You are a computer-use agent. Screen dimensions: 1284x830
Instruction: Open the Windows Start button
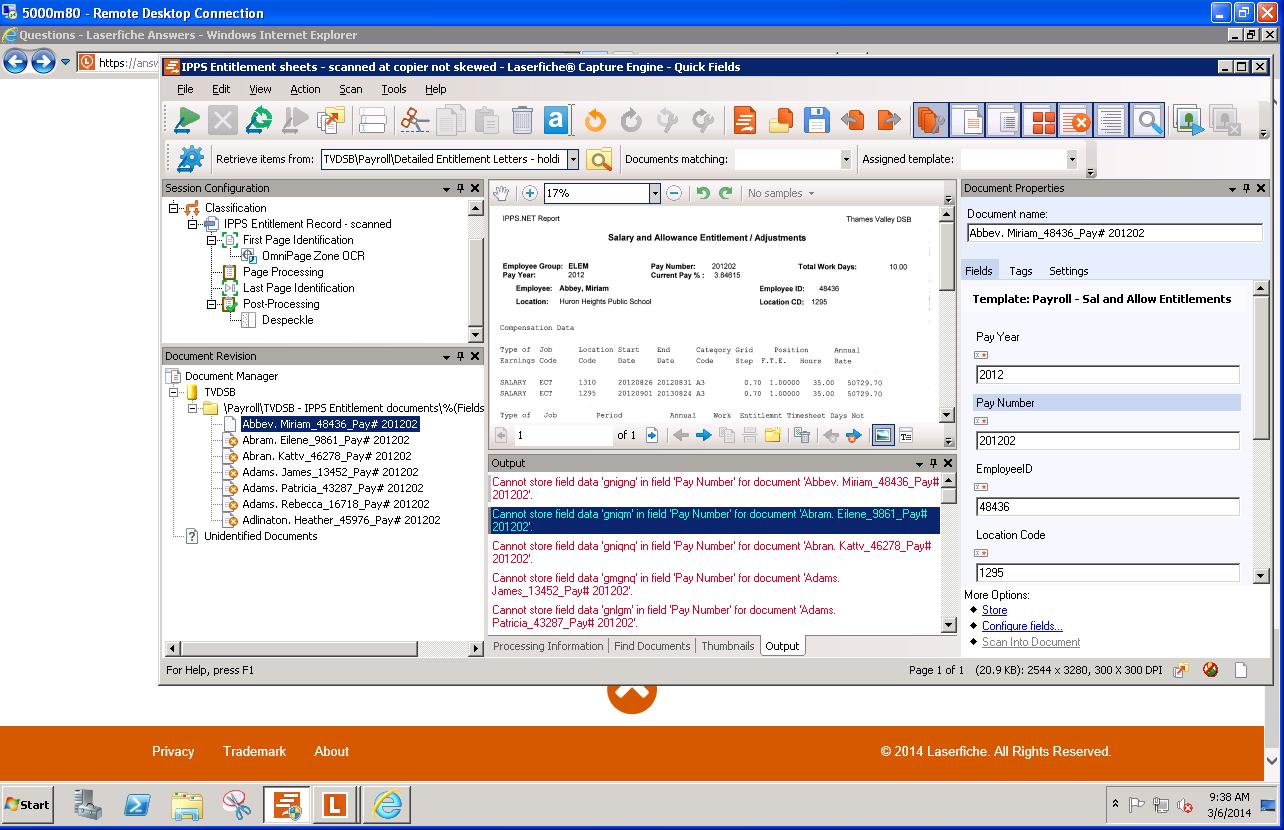click(27, 804)
